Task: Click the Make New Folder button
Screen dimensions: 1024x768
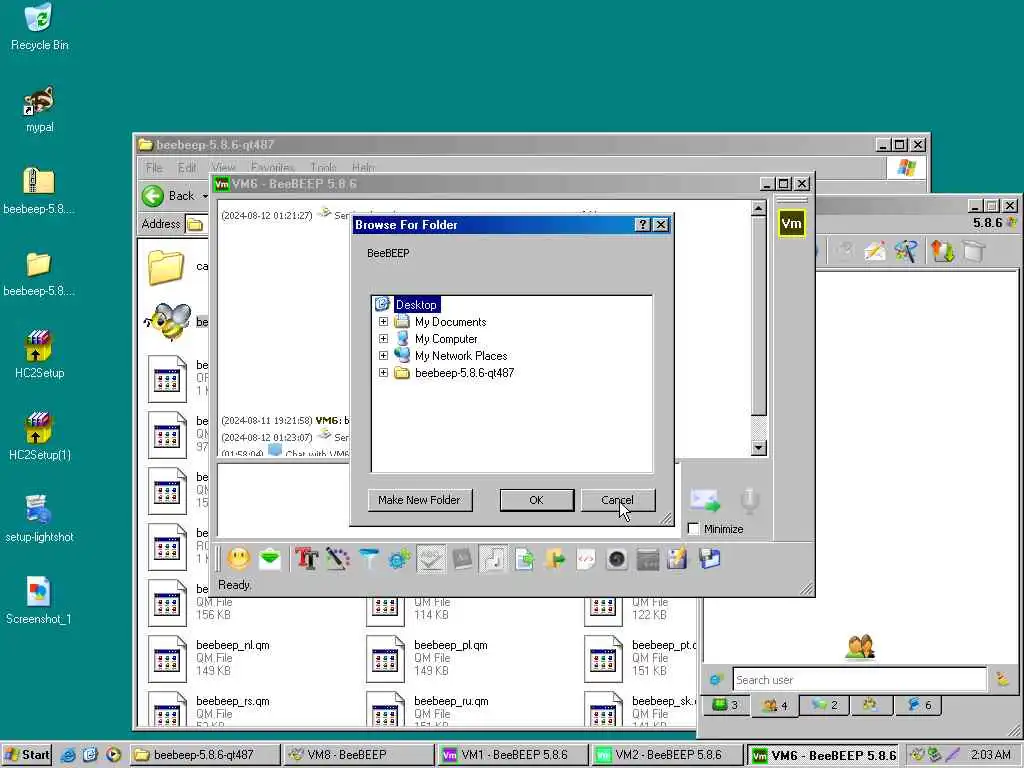Action: click(x=419, y=500)
